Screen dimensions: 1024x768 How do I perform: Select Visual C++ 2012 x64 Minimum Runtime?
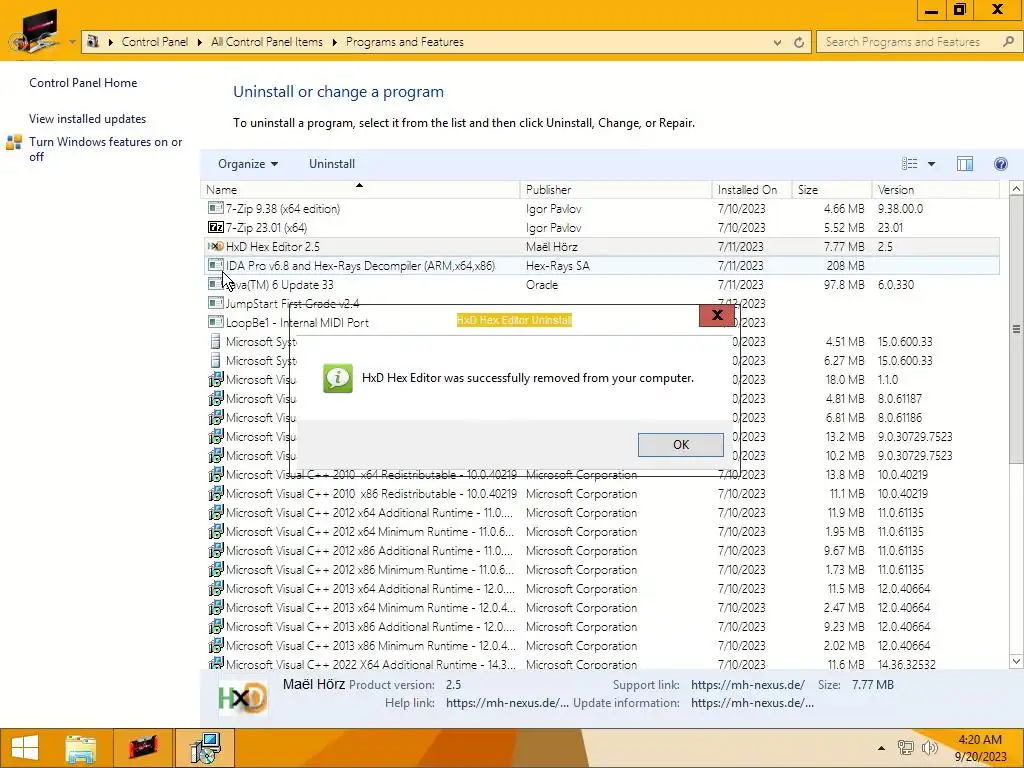point(600,532)
